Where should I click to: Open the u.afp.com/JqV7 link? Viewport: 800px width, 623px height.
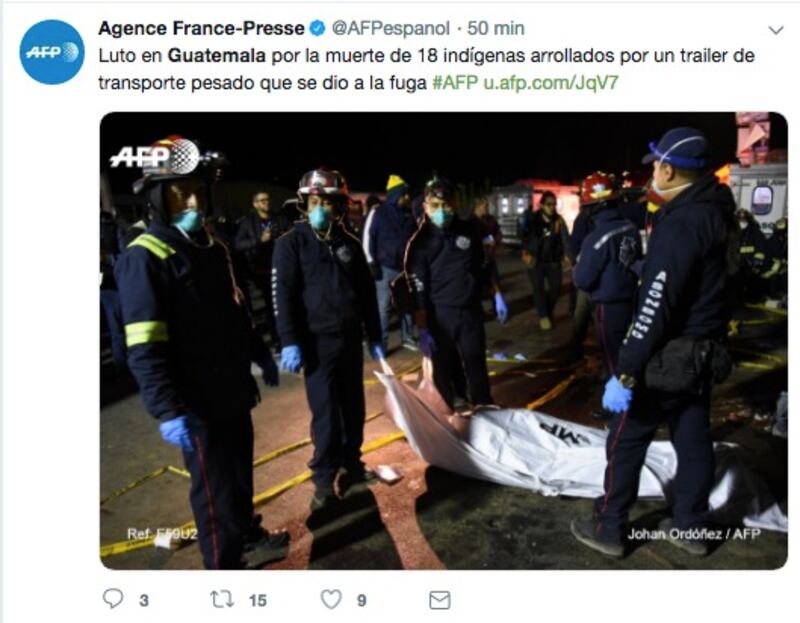click(551, 82)
